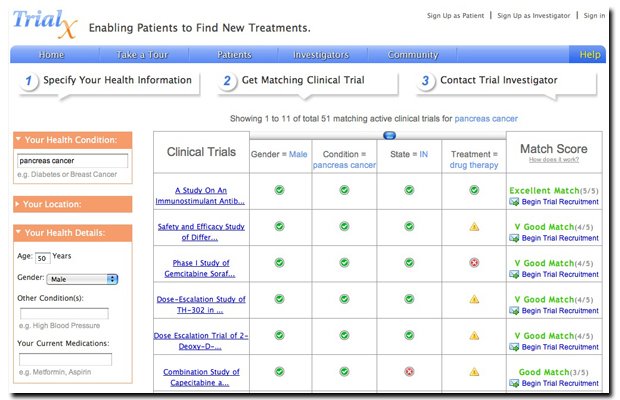620x400 pixels.
Task: Open the Help tab
Action: click(590, 55)
